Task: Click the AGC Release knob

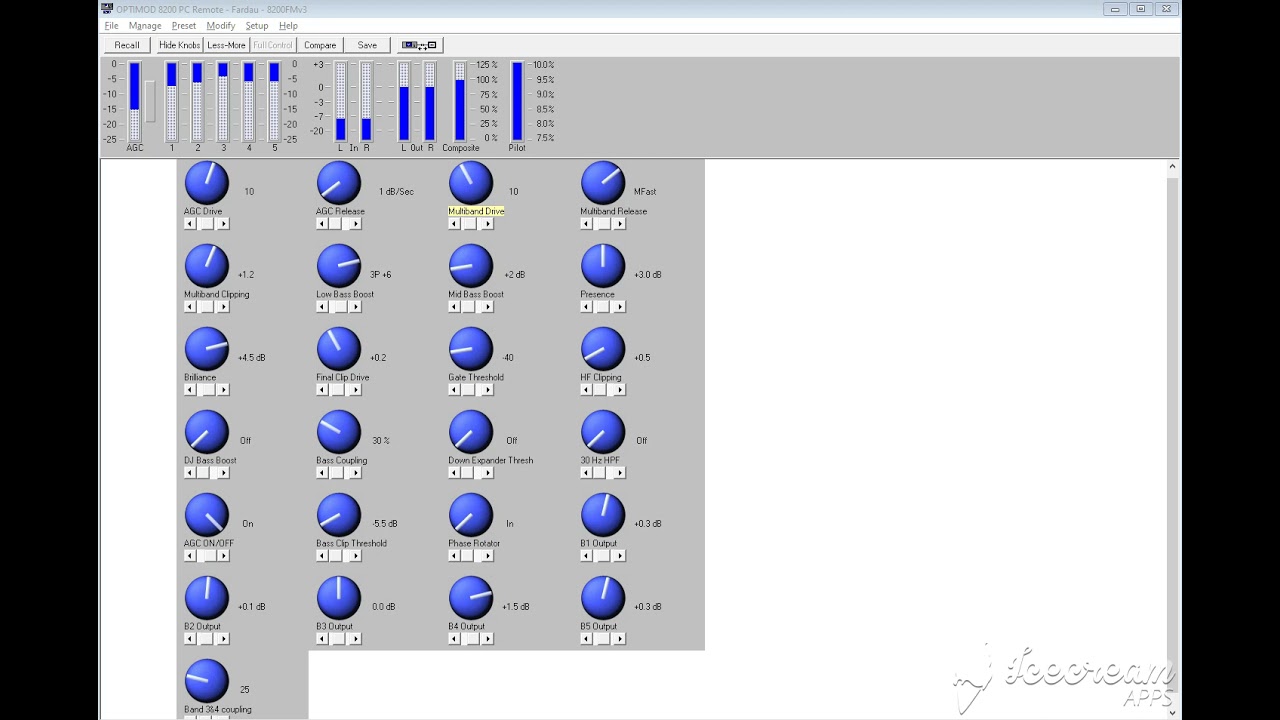Action: click(x=339, y=183)
